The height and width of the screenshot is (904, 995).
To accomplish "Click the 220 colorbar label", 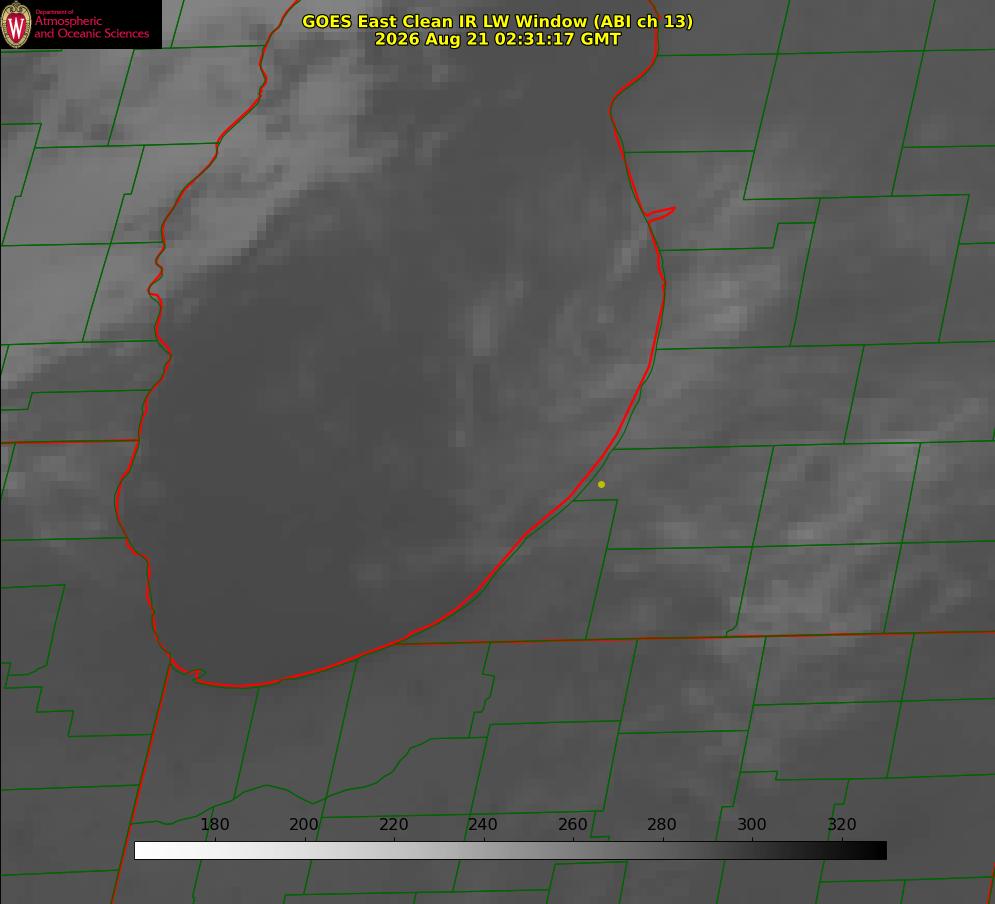I will (x=393, y=824).
